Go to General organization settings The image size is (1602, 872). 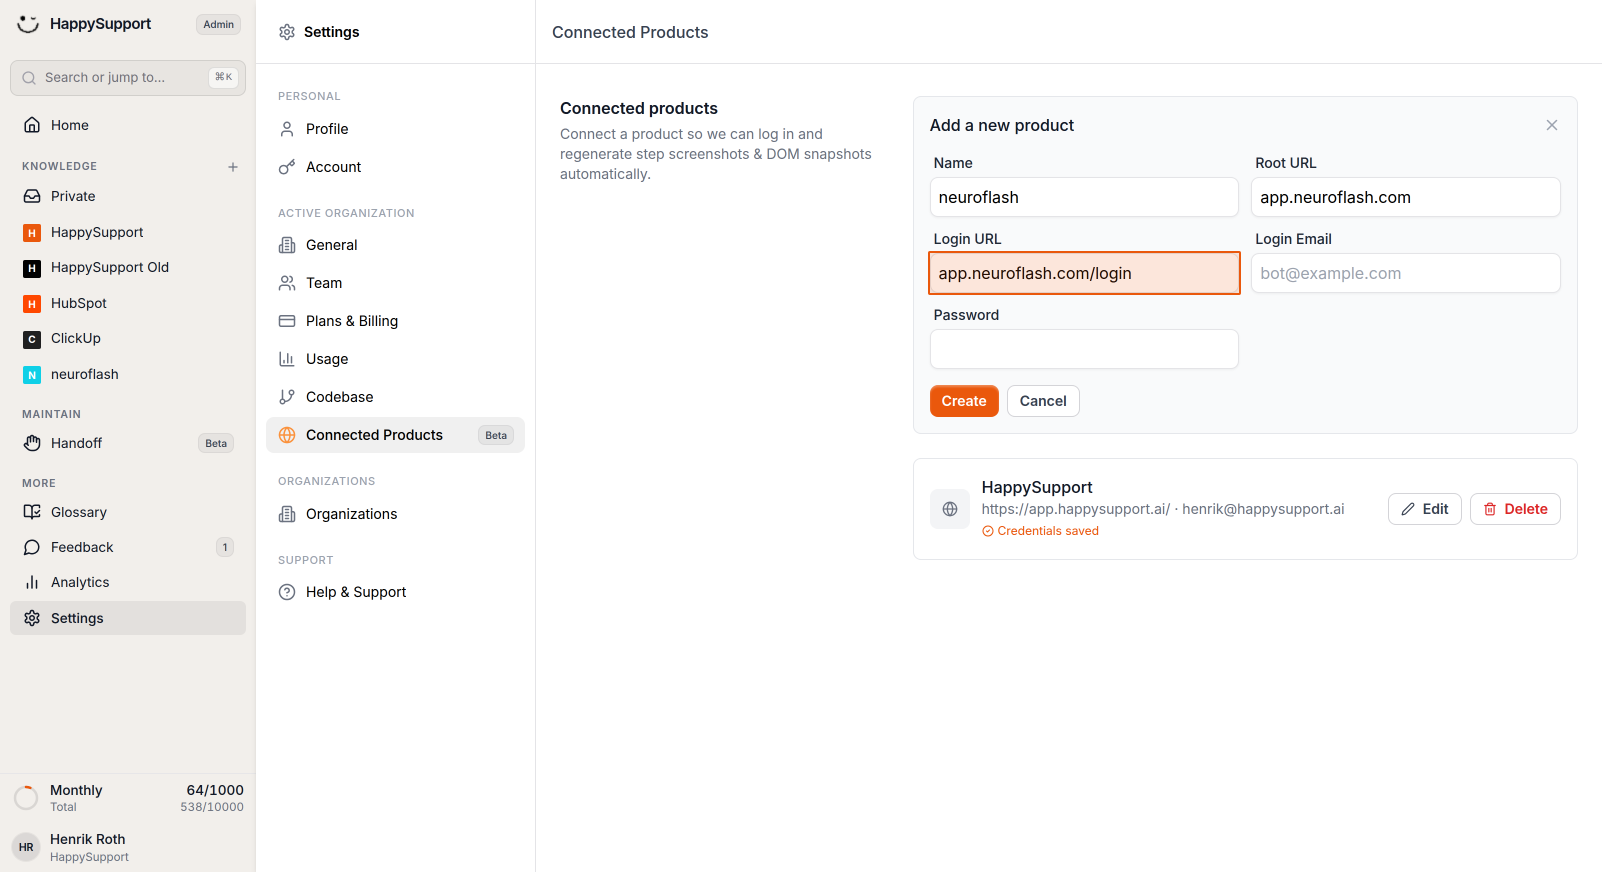pos(395,245)
